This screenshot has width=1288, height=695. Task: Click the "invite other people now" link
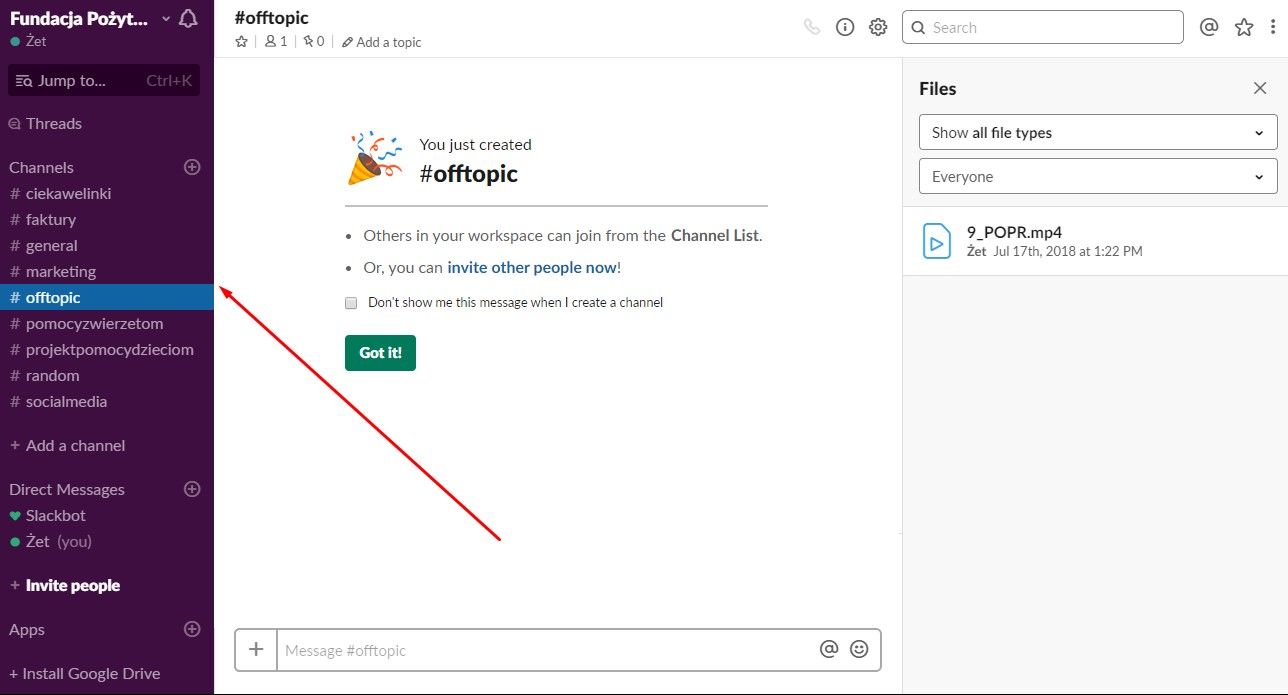531,267
